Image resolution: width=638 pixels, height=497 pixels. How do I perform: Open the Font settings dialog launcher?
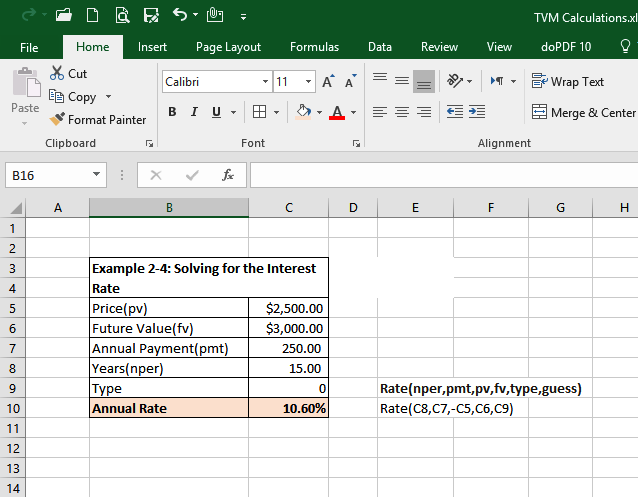[x=356, y=143]
